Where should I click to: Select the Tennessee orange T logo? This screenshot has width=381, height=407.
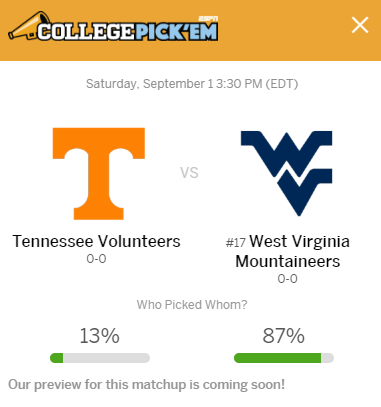coord(99,174)
